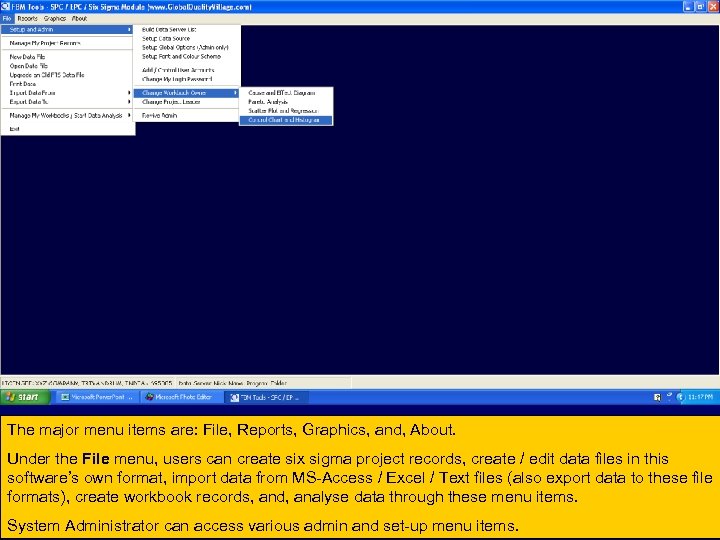The image size is (720, 540).
Task: Minimize the FBM Tools window
Action: (687, 7)
